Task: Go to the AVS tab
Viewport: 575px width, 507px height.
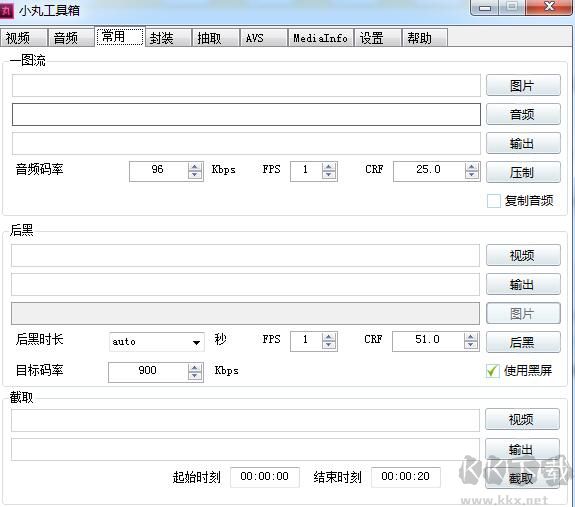Action: [x=264, y=37]
